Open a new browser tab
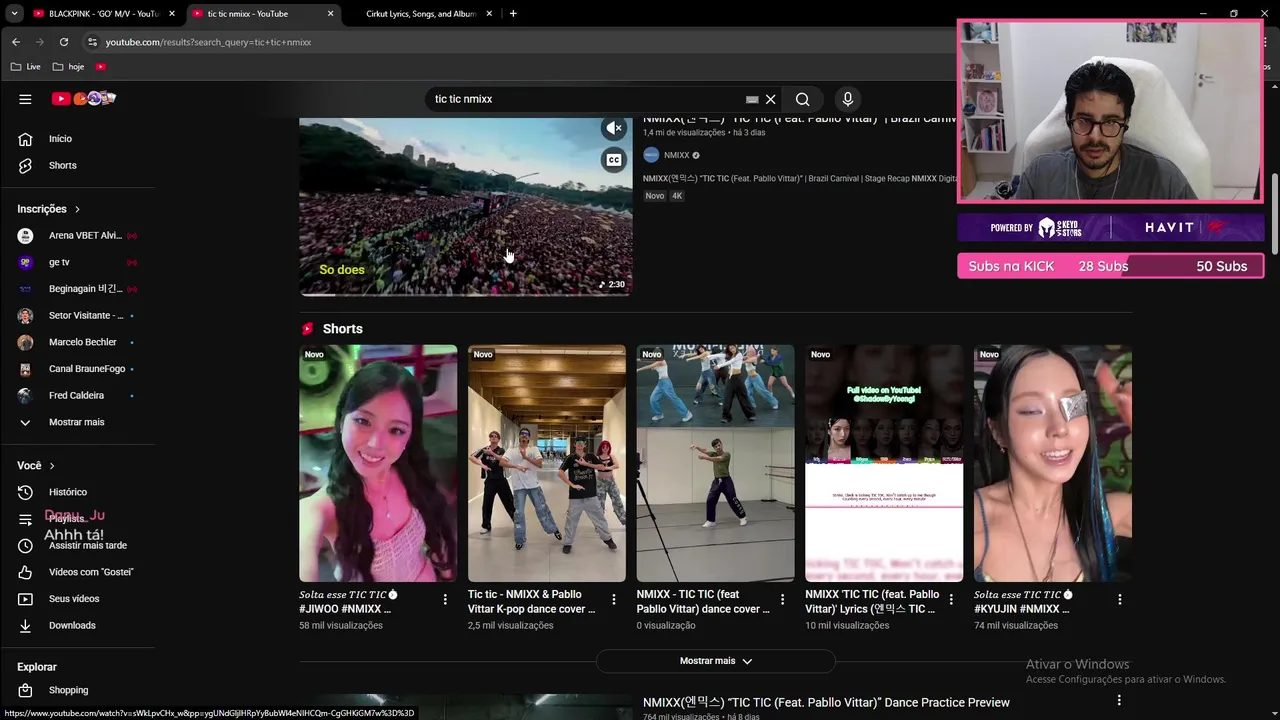Image resolution: width=1280 pixels, height=720 pixels. pos(513,14)
